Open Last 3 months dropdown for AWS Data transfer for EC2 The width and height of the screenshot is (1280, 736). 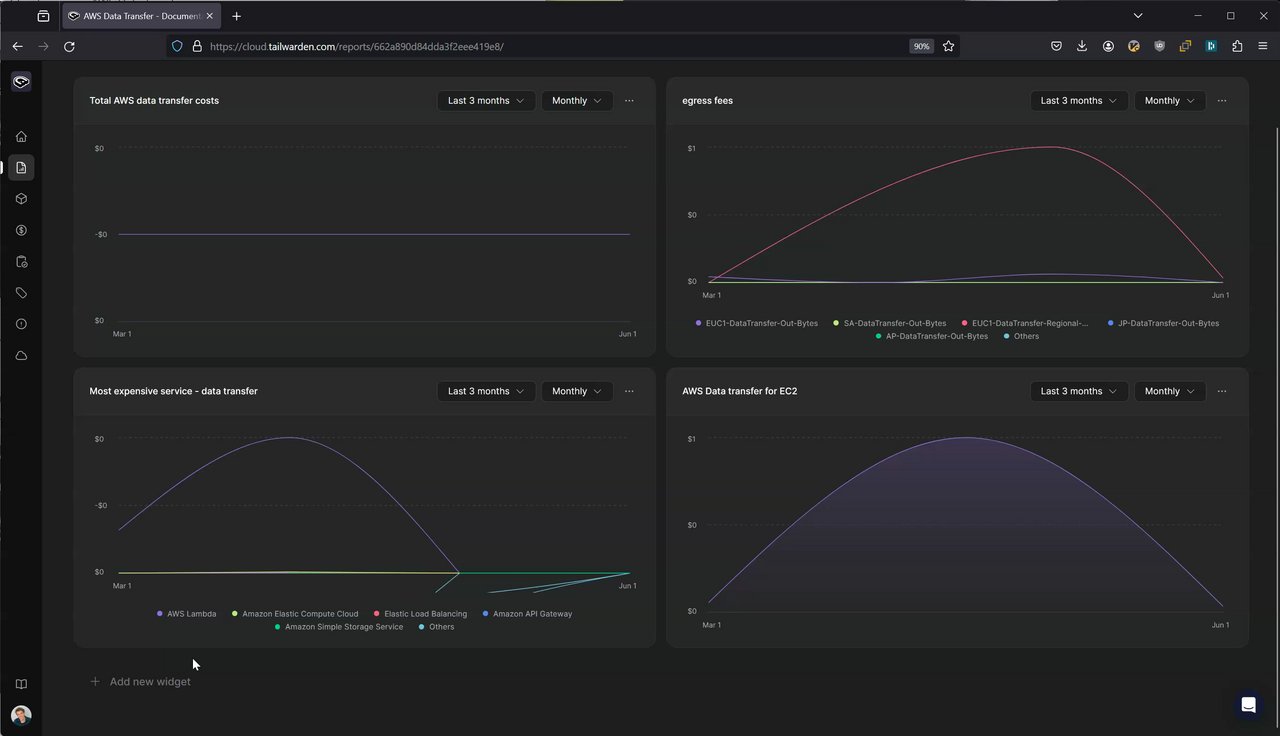tap(1079, 391)
